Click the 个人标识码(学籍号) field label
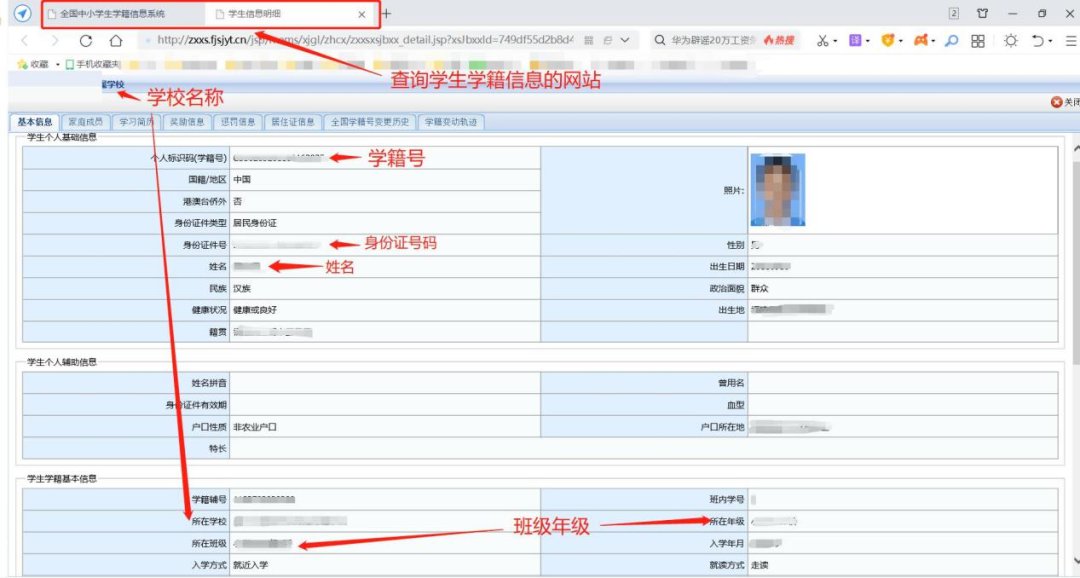This screenshot has width=1080, height=578. coord(189,158)
